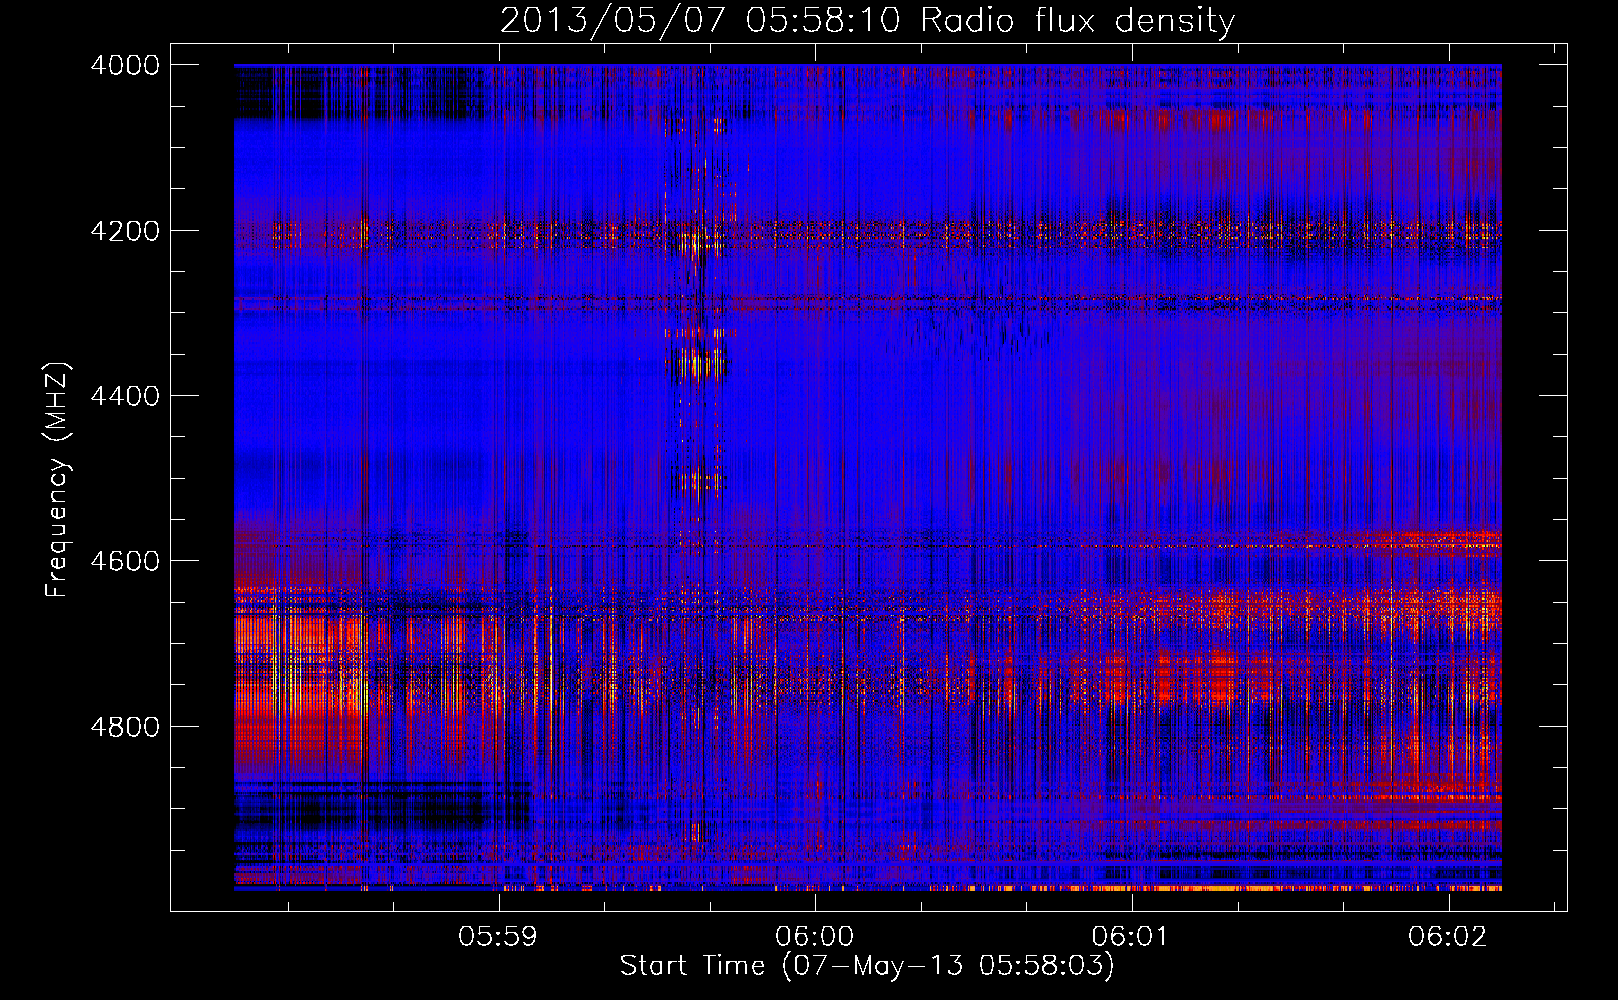Click the 06:01 time axis label
This screenshot has width=1618, height=1000.
[1131, 937]
